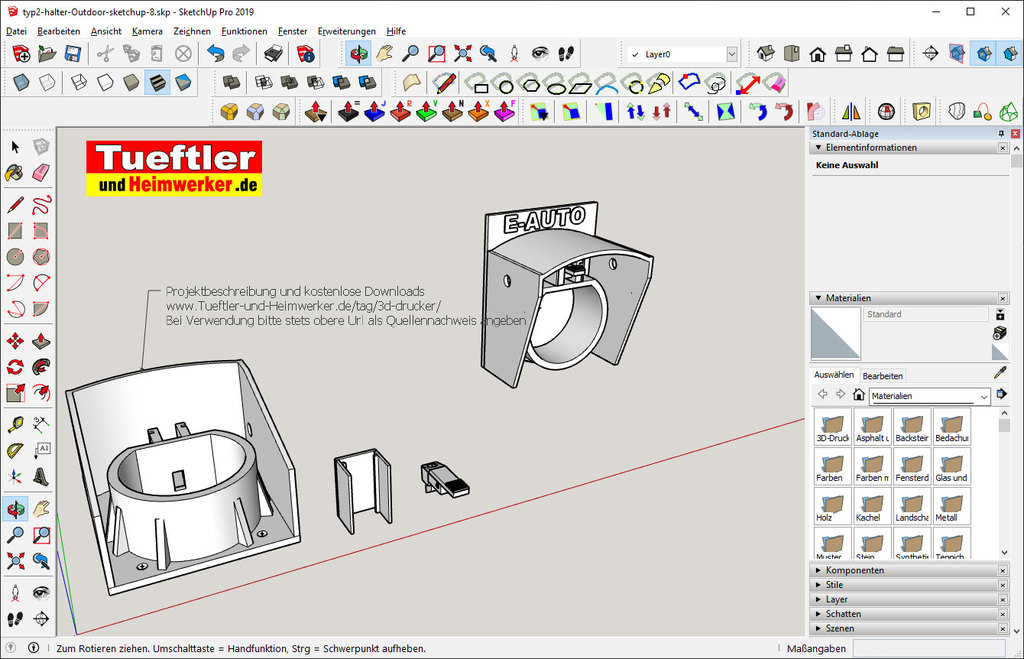The image size is (1024, 659).
Task: Choose the pink Eraser tool
Action: coord(41,173)
